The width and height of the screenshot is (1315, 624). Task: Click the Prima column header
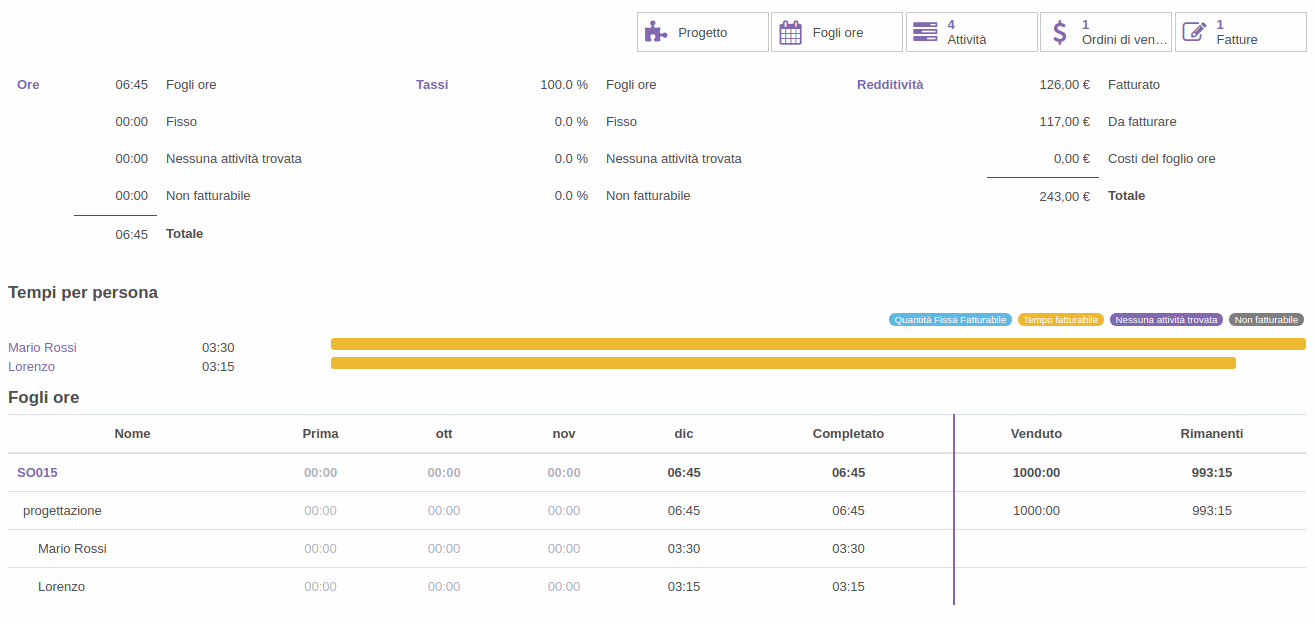coord(320,434)
